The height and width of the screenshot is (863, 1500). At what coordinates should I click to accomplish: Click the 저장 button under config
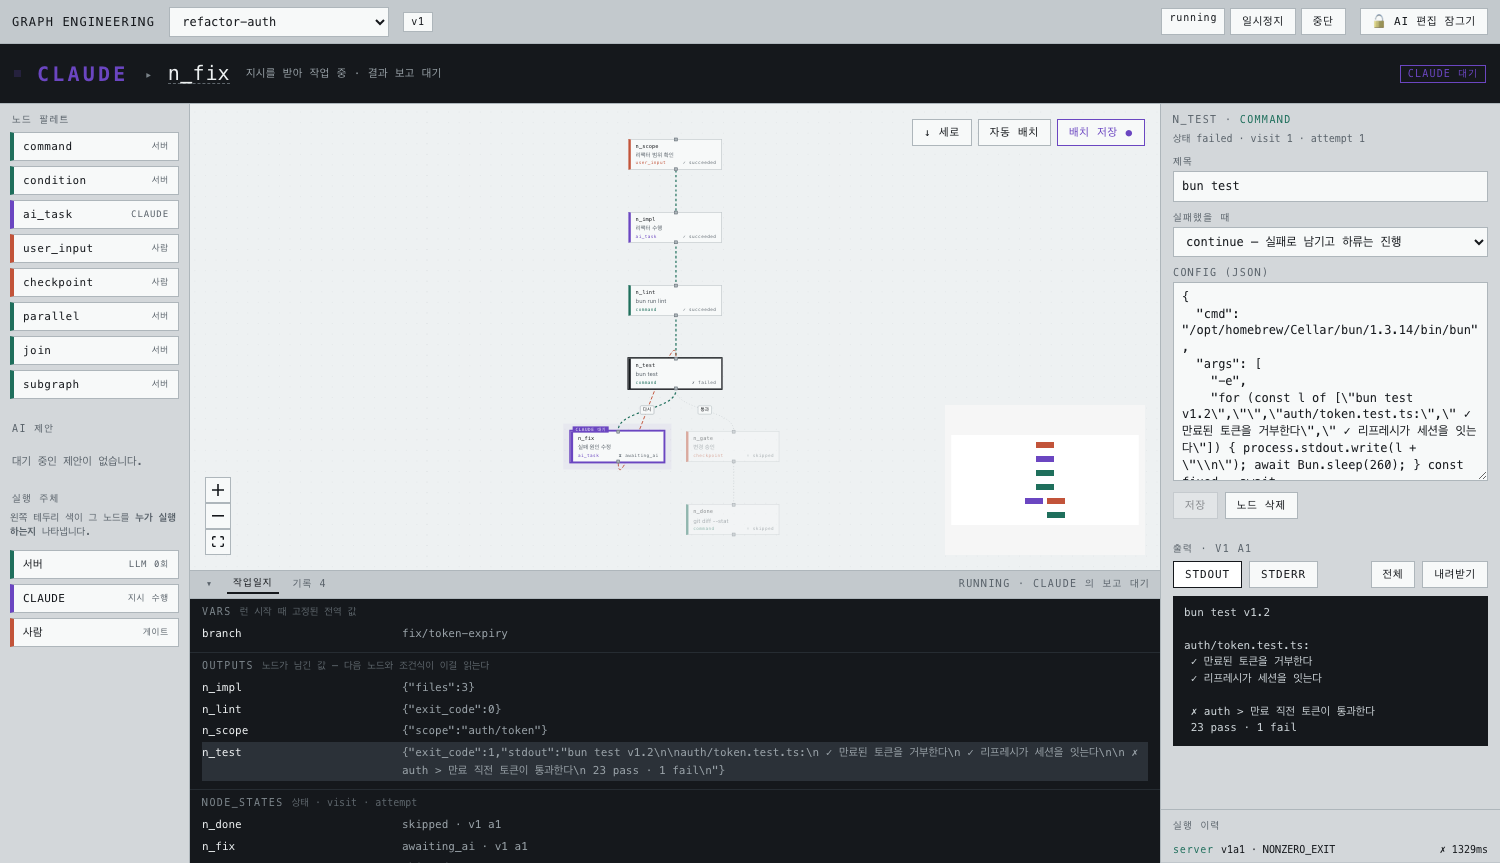tap(1195, 505)
